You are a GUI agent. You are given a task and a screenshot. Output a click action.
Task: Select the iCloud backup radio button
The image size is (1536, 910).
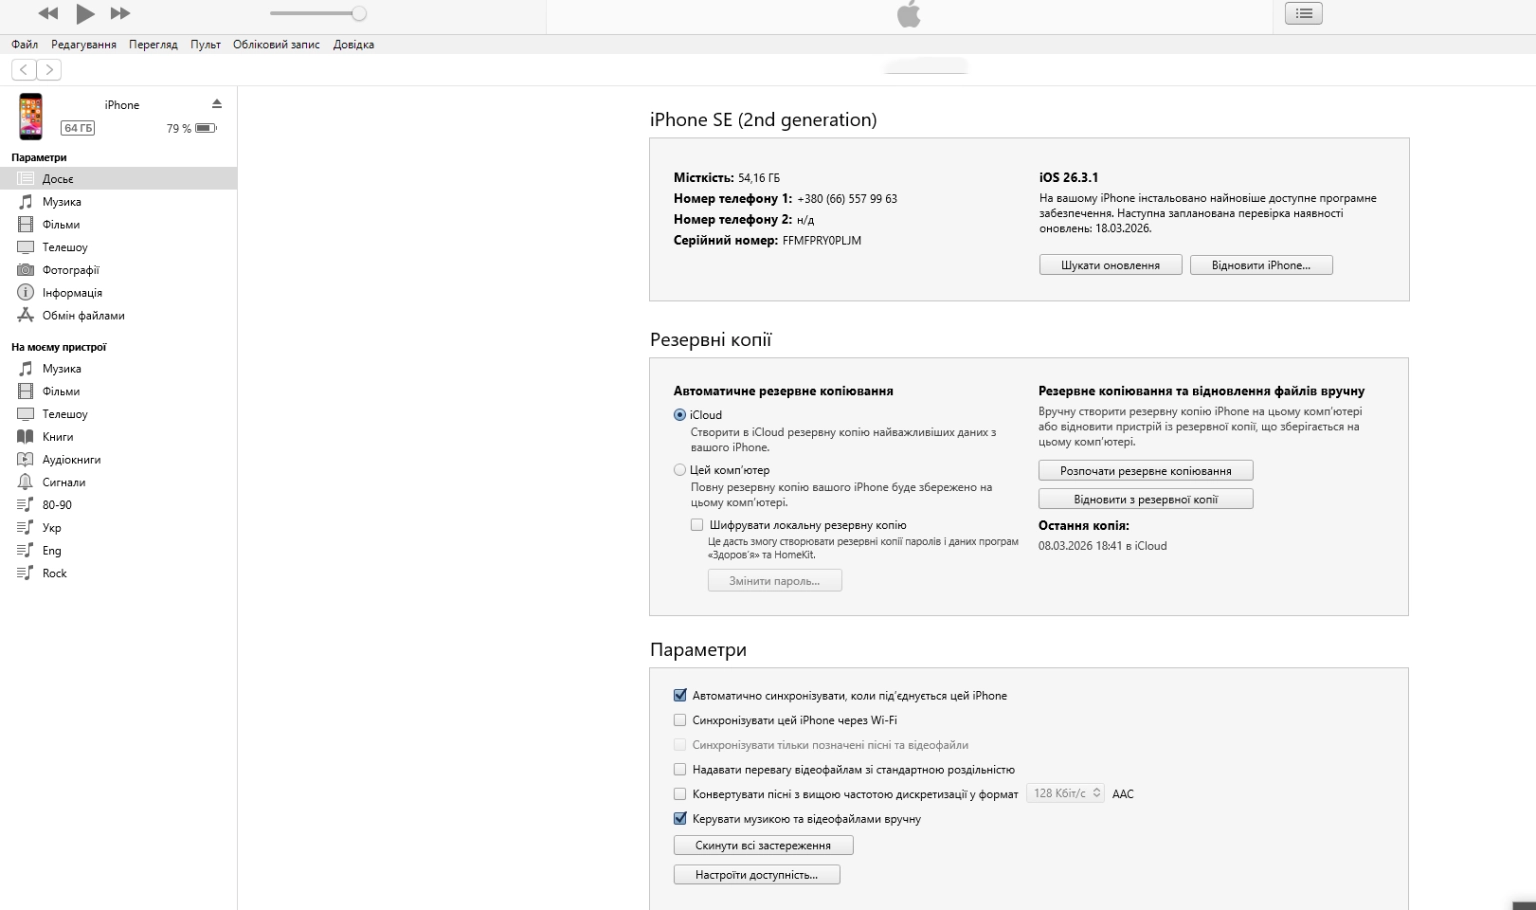(680, 415)
